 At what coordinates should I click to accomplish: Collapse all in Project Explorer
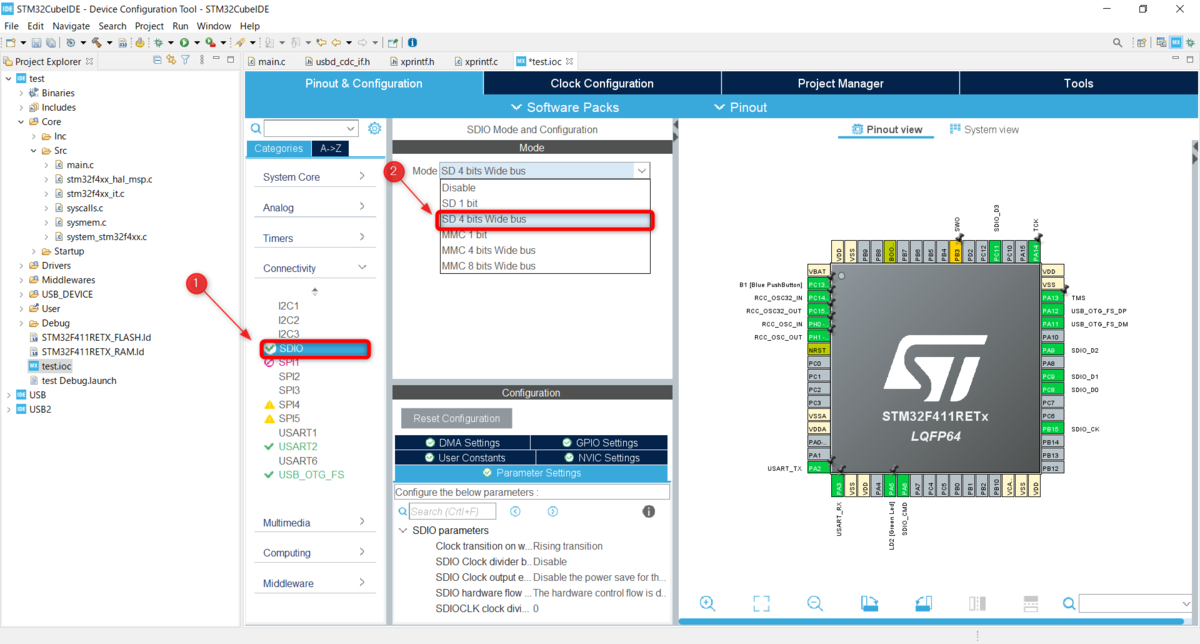(x=157, y=61)
